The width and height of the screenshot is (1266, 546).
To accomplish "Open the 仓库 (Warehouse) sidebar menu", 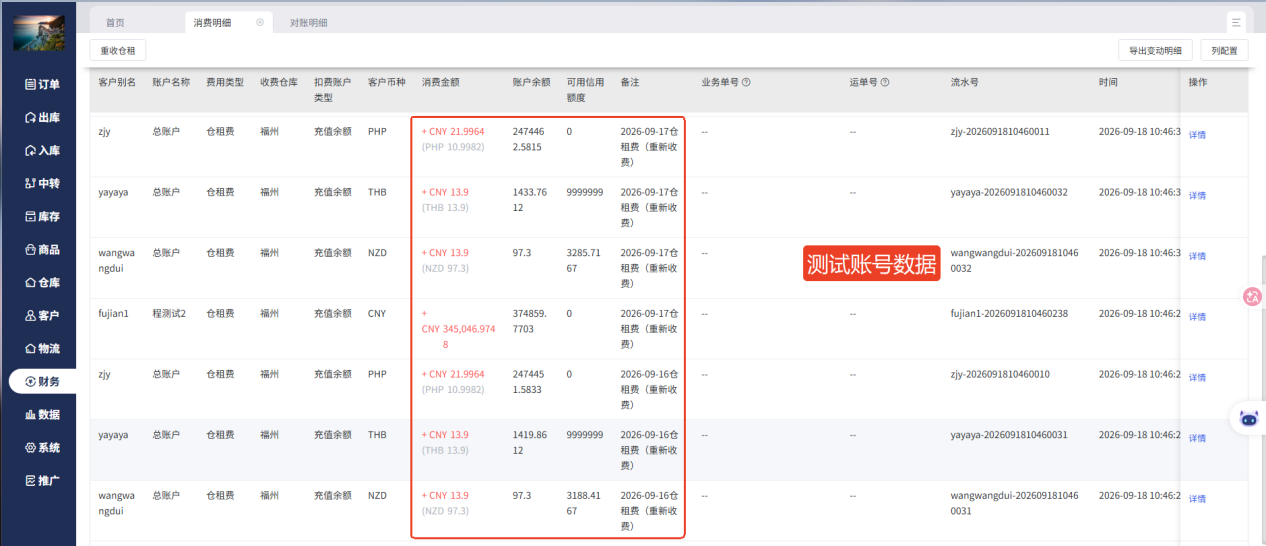I will pos(42,283).
